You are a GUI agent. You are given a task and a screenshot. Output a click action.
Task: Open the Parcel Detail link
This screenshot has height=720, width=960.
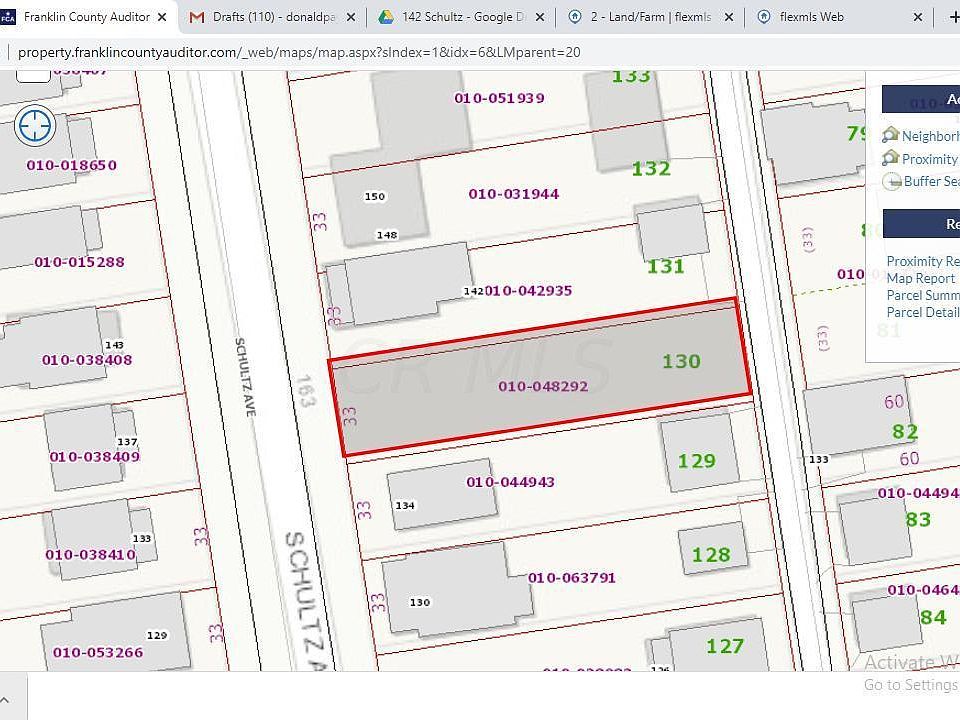pyautogui.click(x=923, y=312)
